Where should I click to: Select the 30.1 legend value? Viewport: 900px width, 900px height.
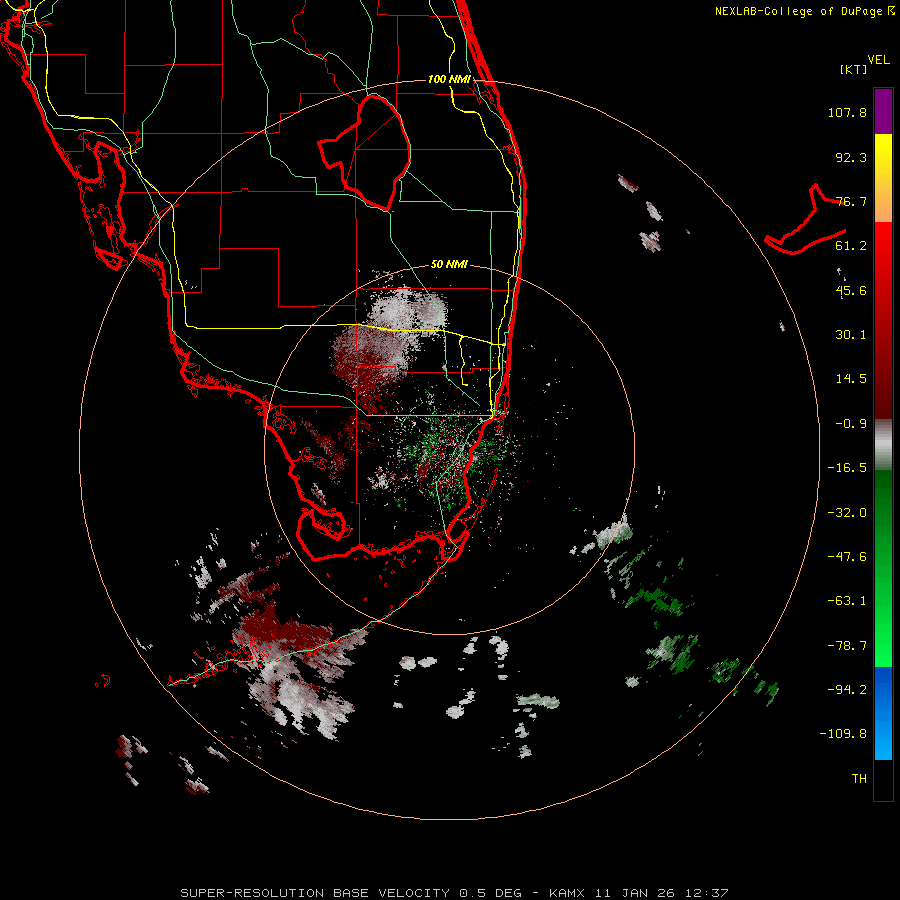click(851, 335)
